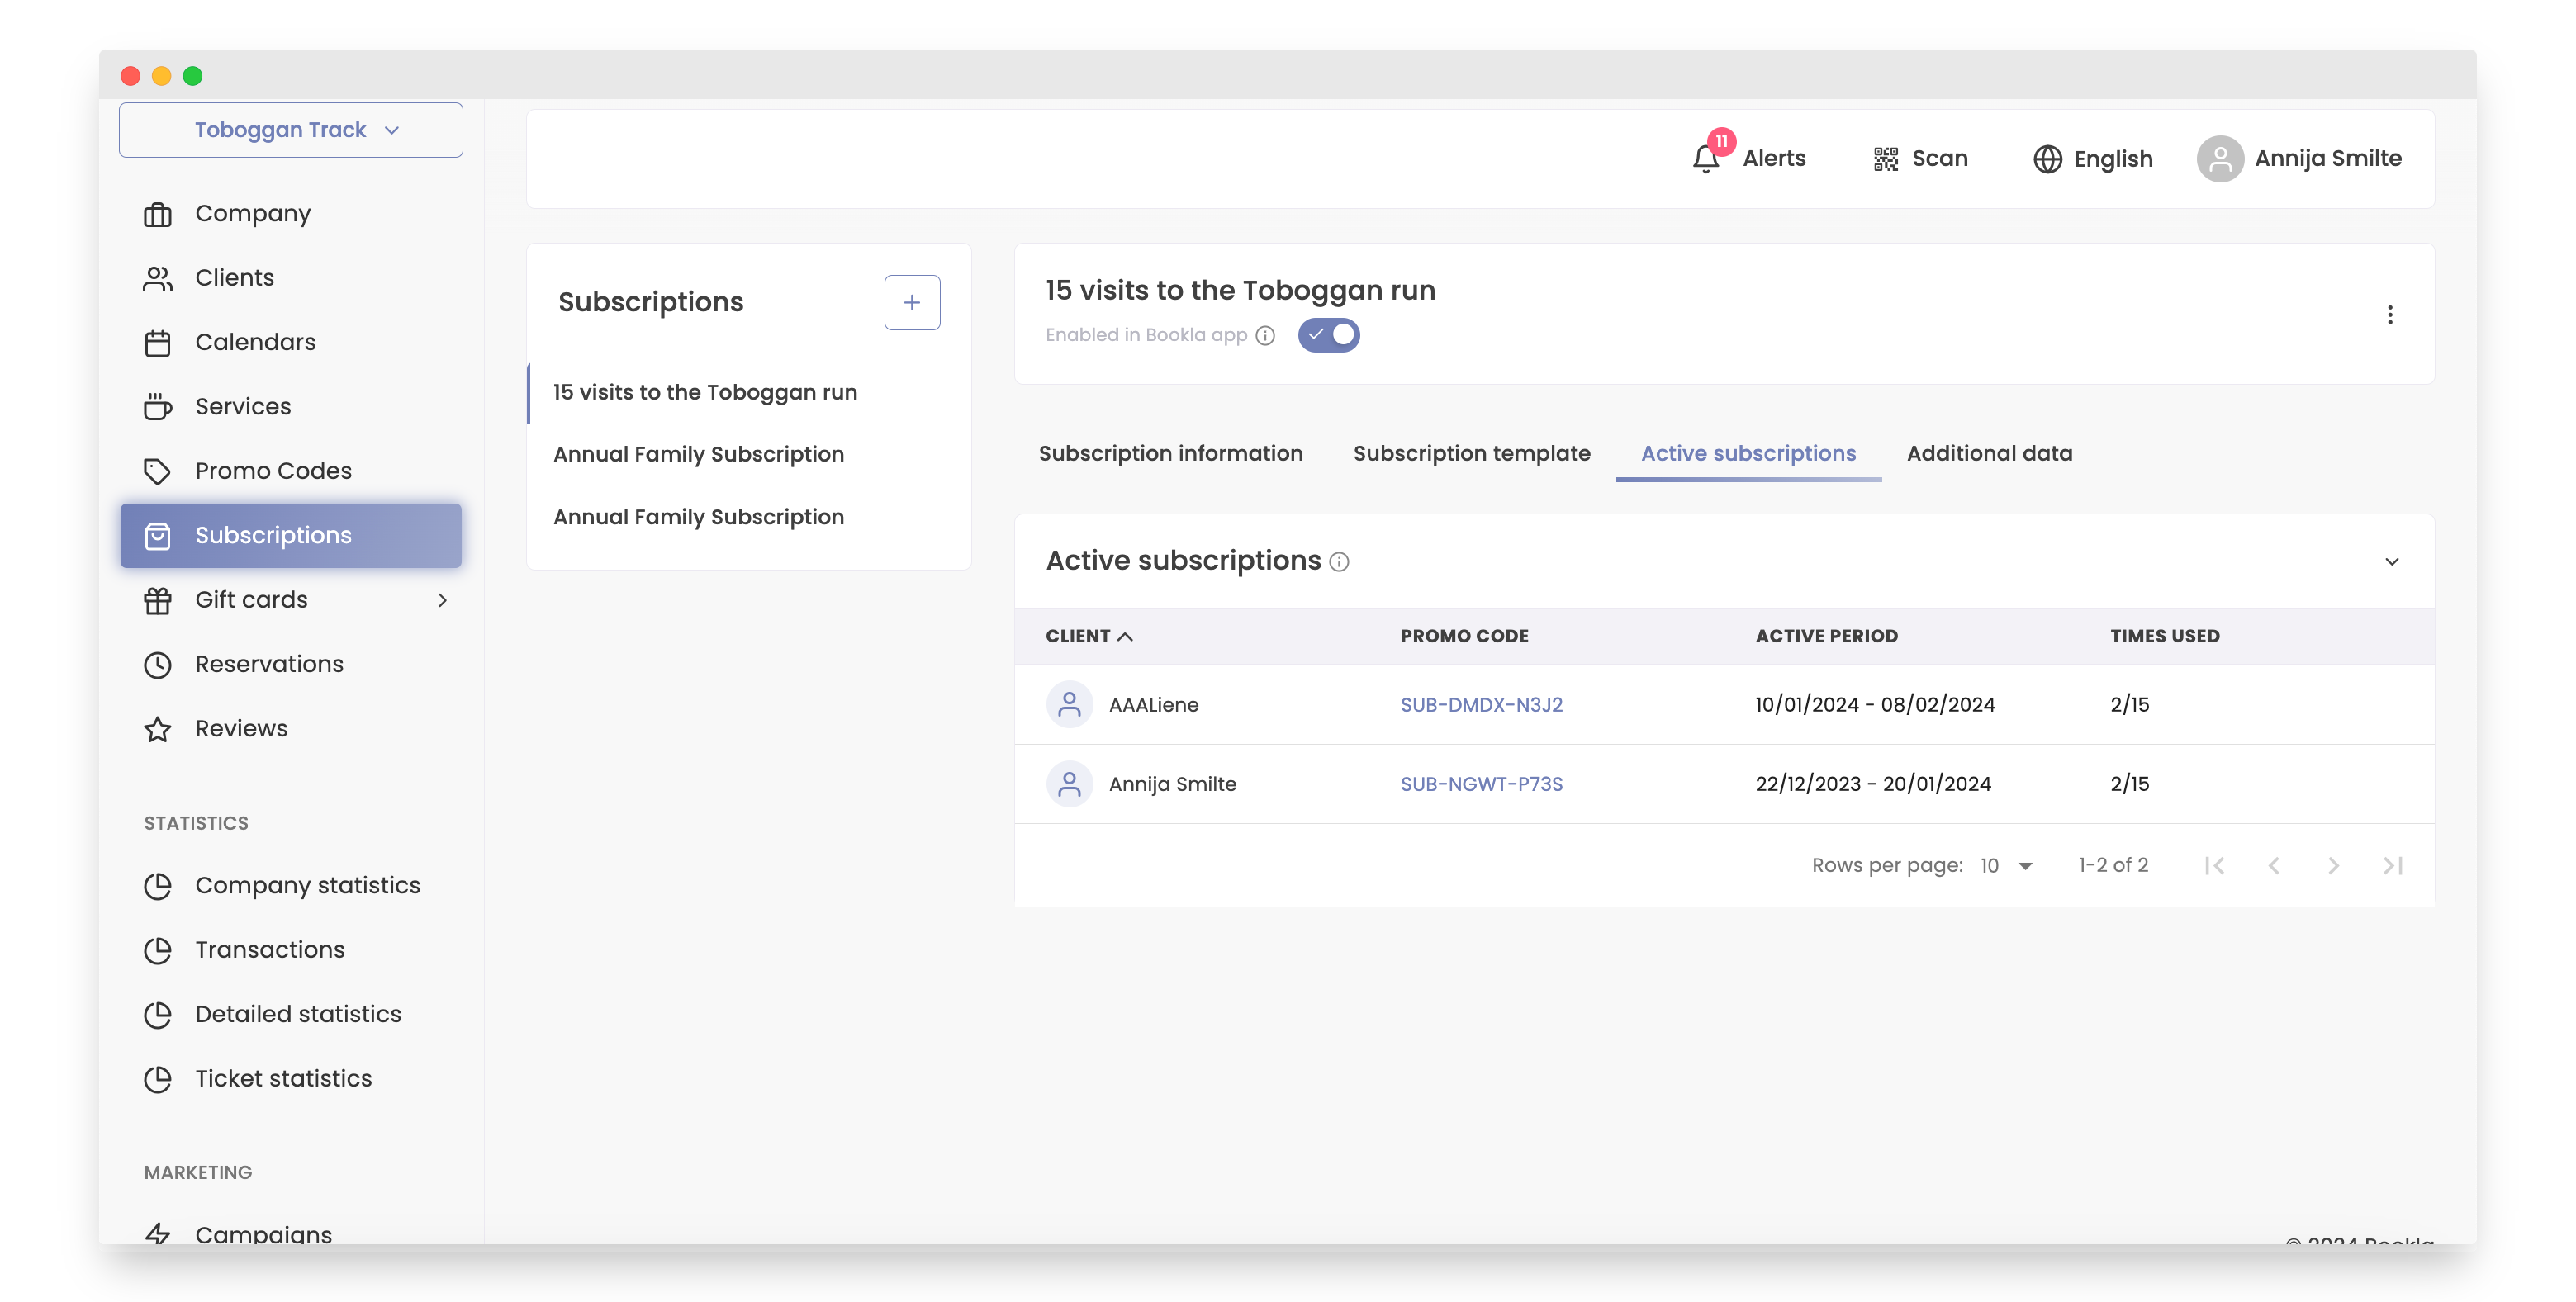Switch to the Subscription template tab

(1471, 453)
